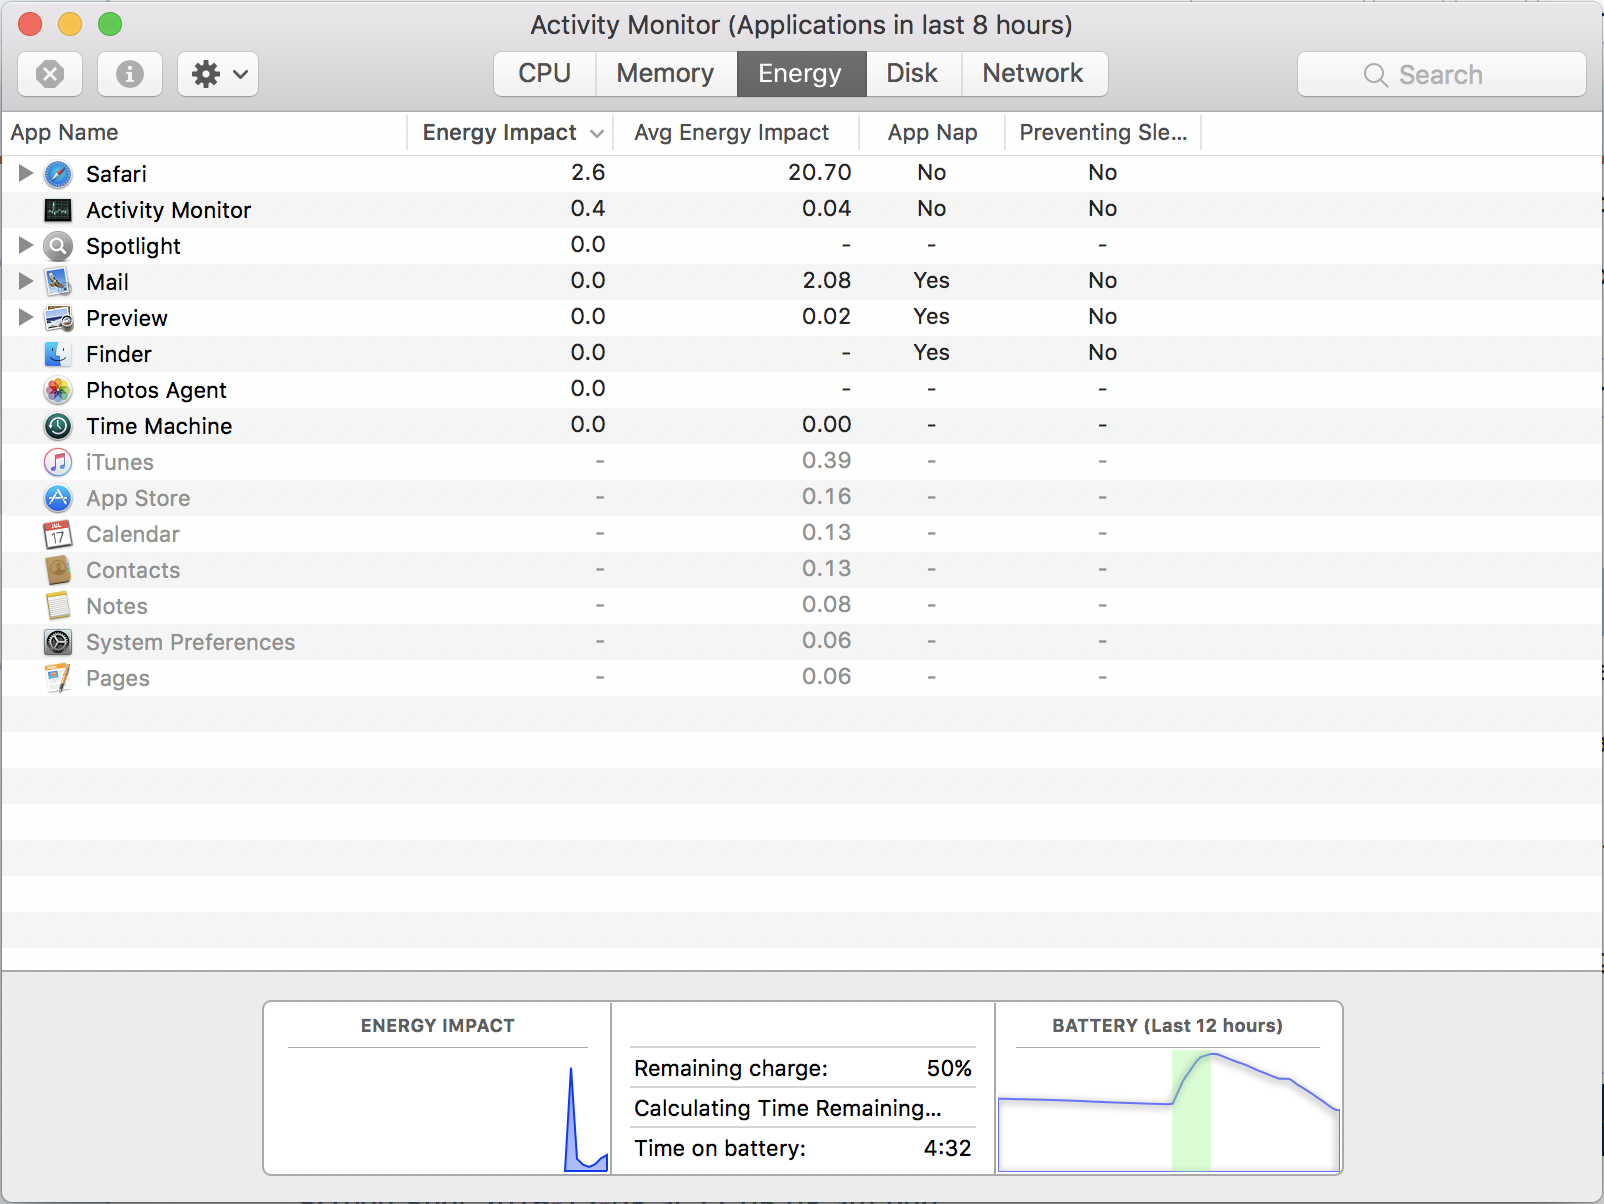This screenshot has height=1204, width=1604.
Task: Open the gear actions menu
Action: click(218, 74)
